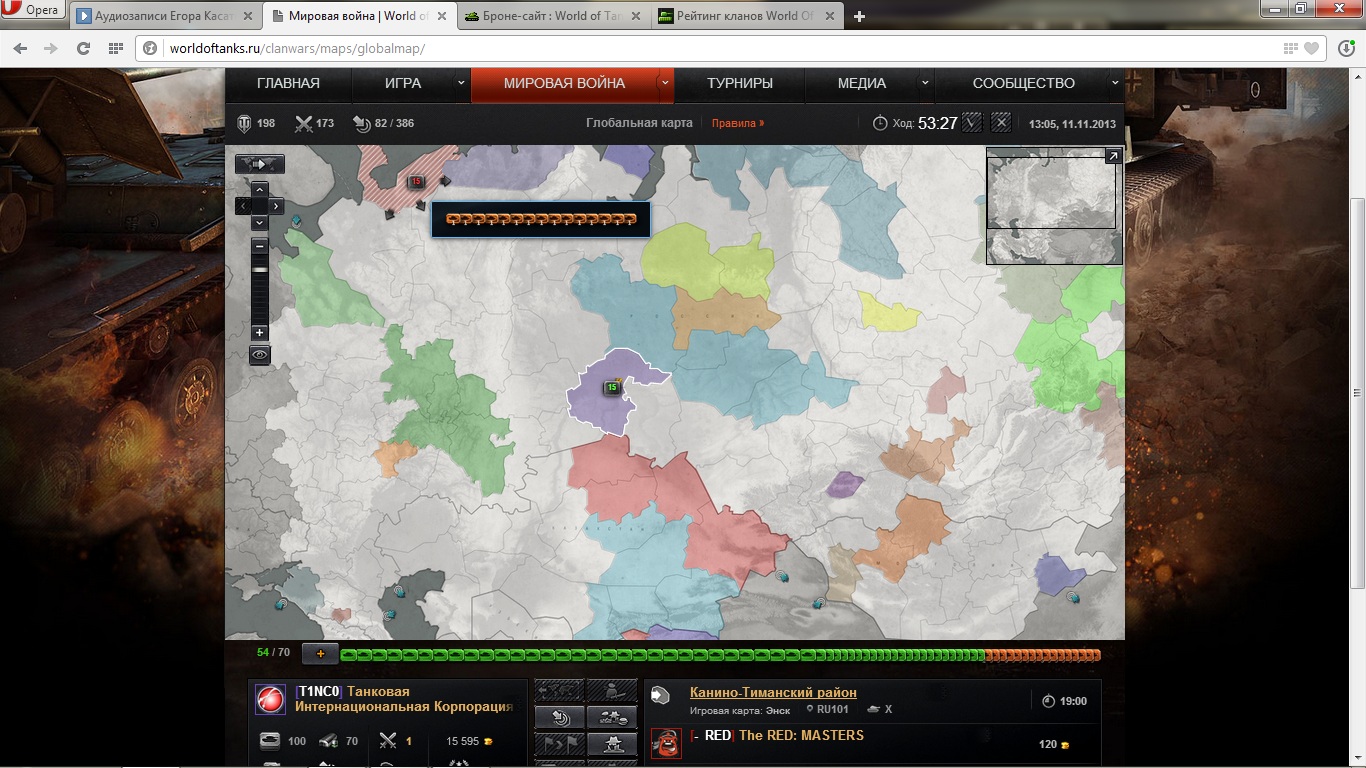Image resolution: width=1366 pixels, height=768 pixels.
Task: Expand МЕДИА dropdown arrow
Action: 925,83
